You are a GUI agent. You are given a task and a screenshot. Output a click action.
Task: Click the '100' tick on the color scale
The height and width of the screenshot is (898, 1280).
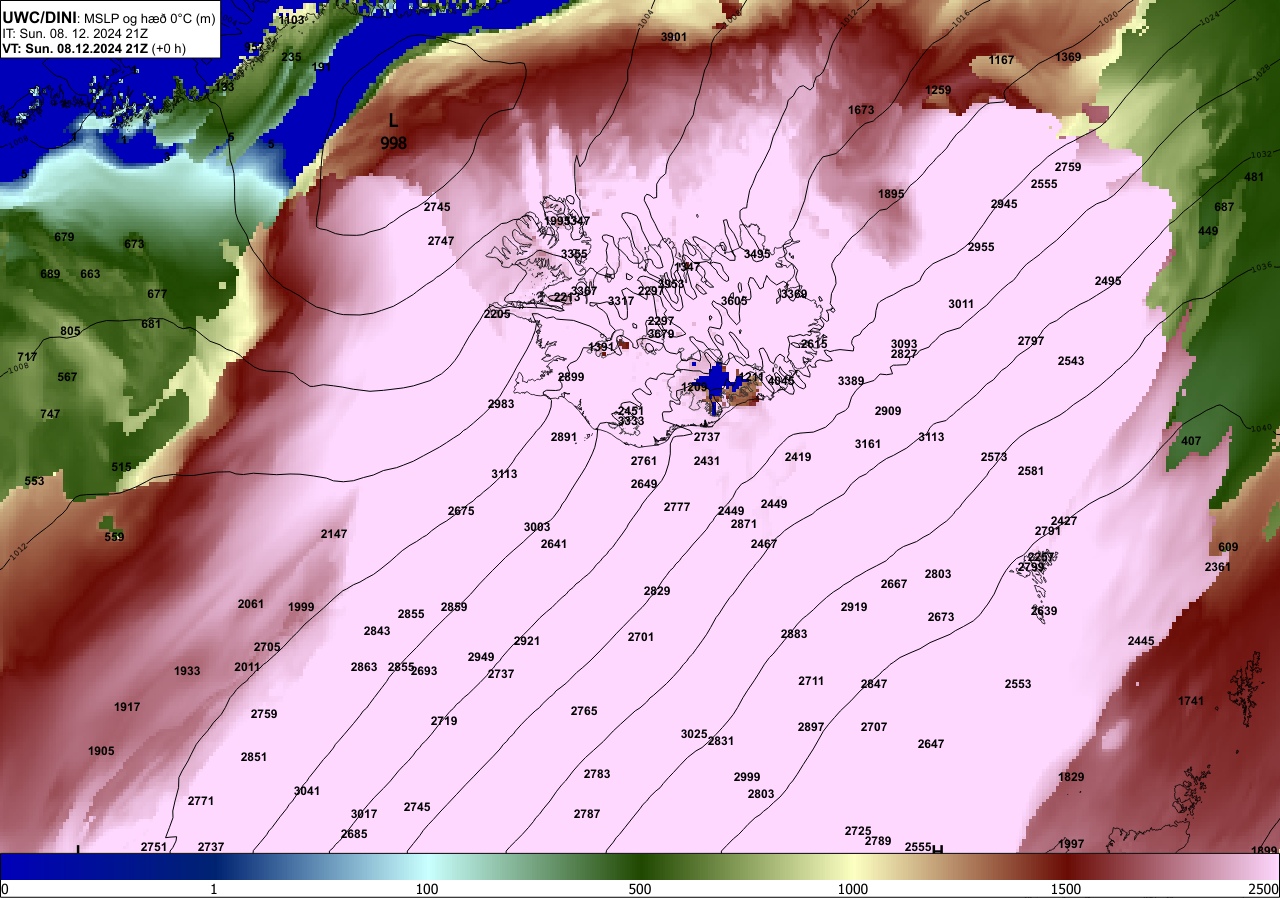[427, 889]
